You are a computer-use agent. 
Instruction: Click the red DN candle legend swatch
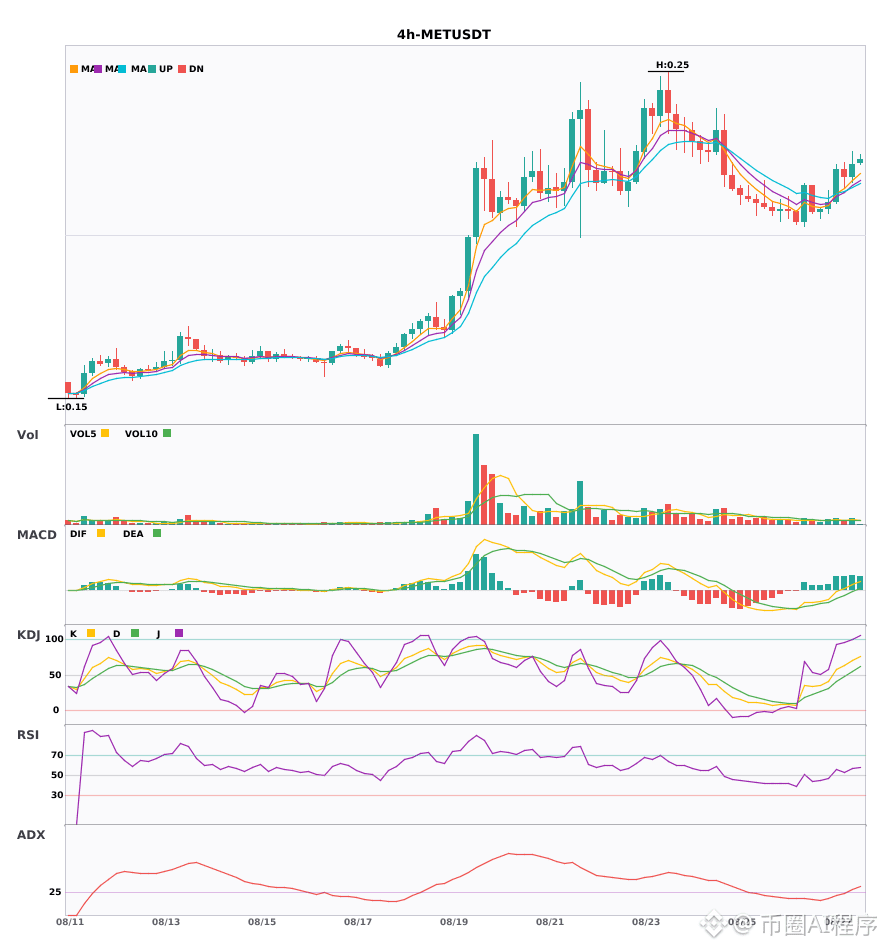point(182,69)
